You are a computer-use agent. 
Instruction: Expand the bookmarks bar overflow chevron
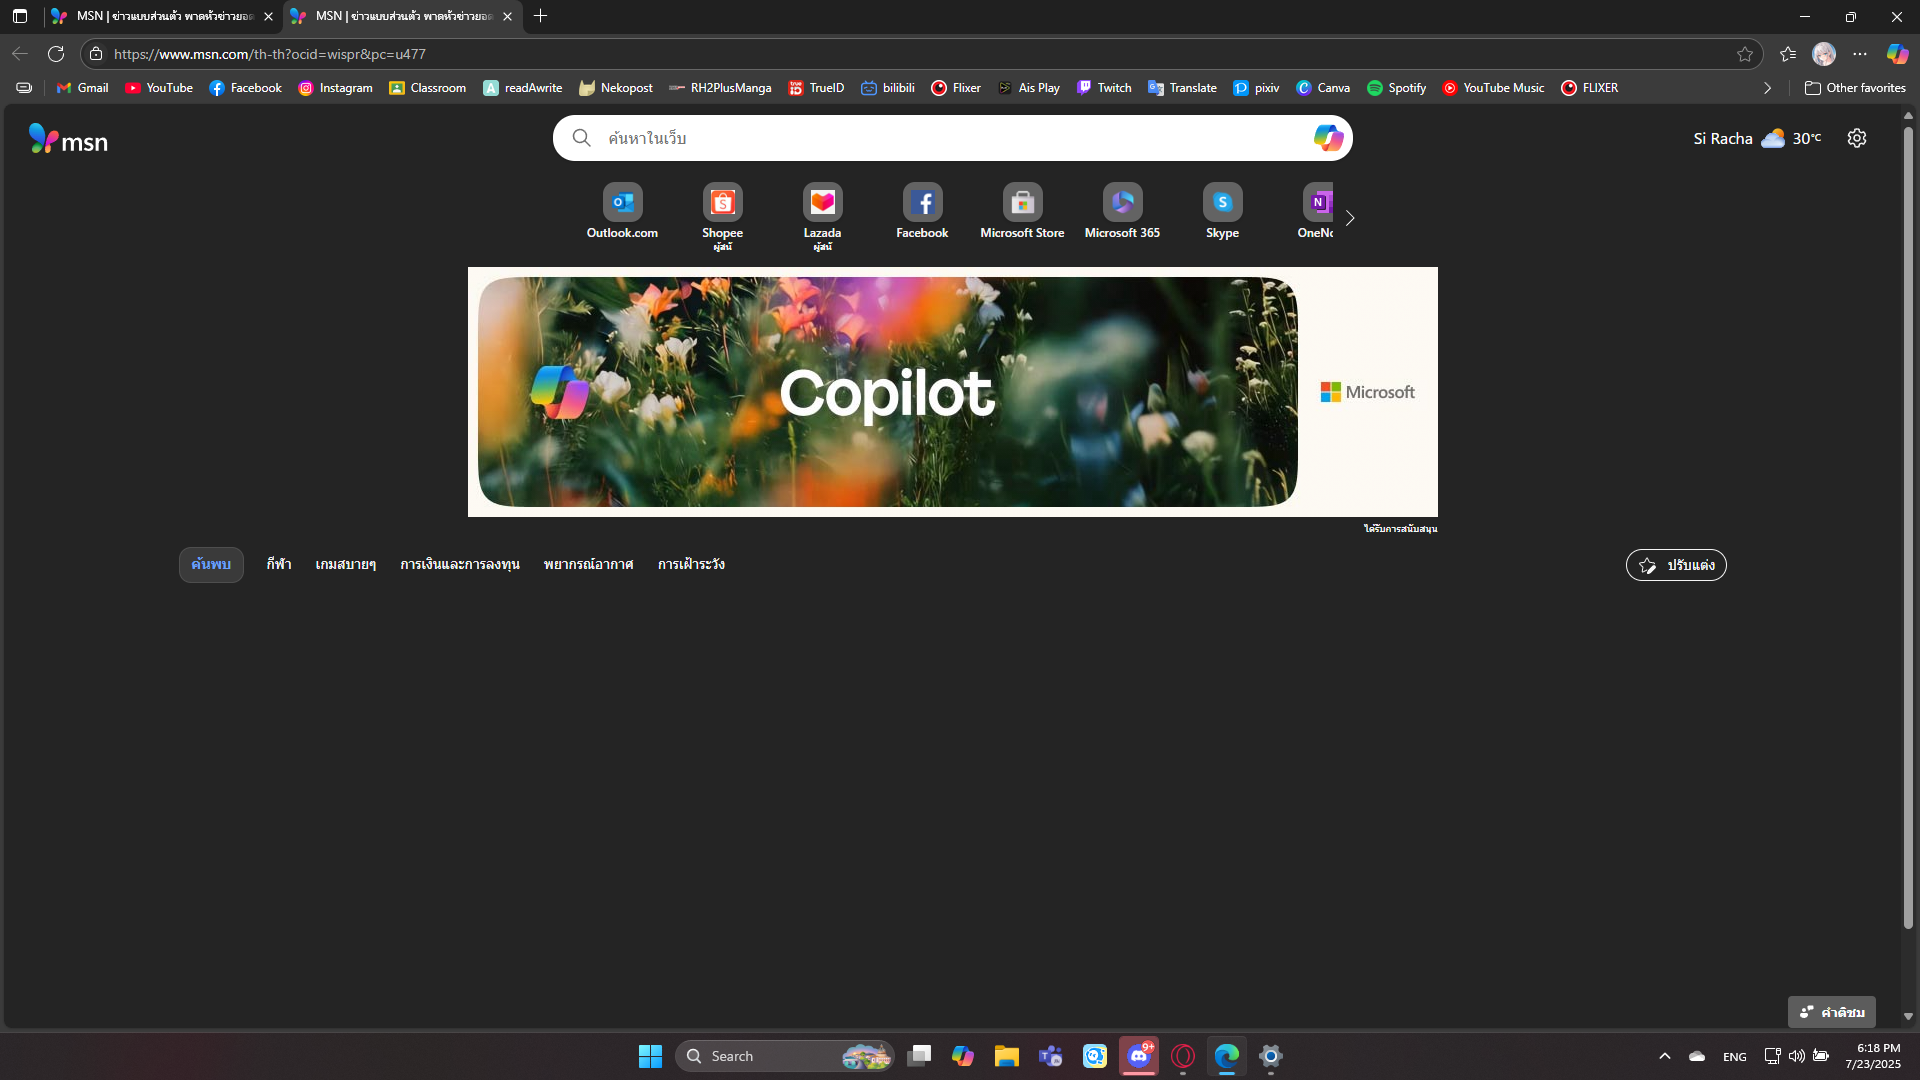point(1767,88)
